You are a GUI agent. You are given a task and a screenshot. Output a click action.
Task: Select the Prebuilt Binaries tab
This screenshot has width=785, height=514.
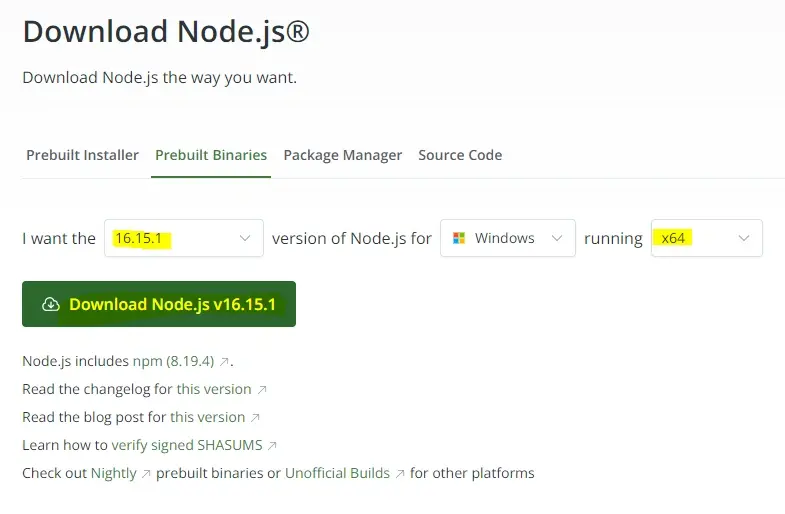(x=211, y=155)
